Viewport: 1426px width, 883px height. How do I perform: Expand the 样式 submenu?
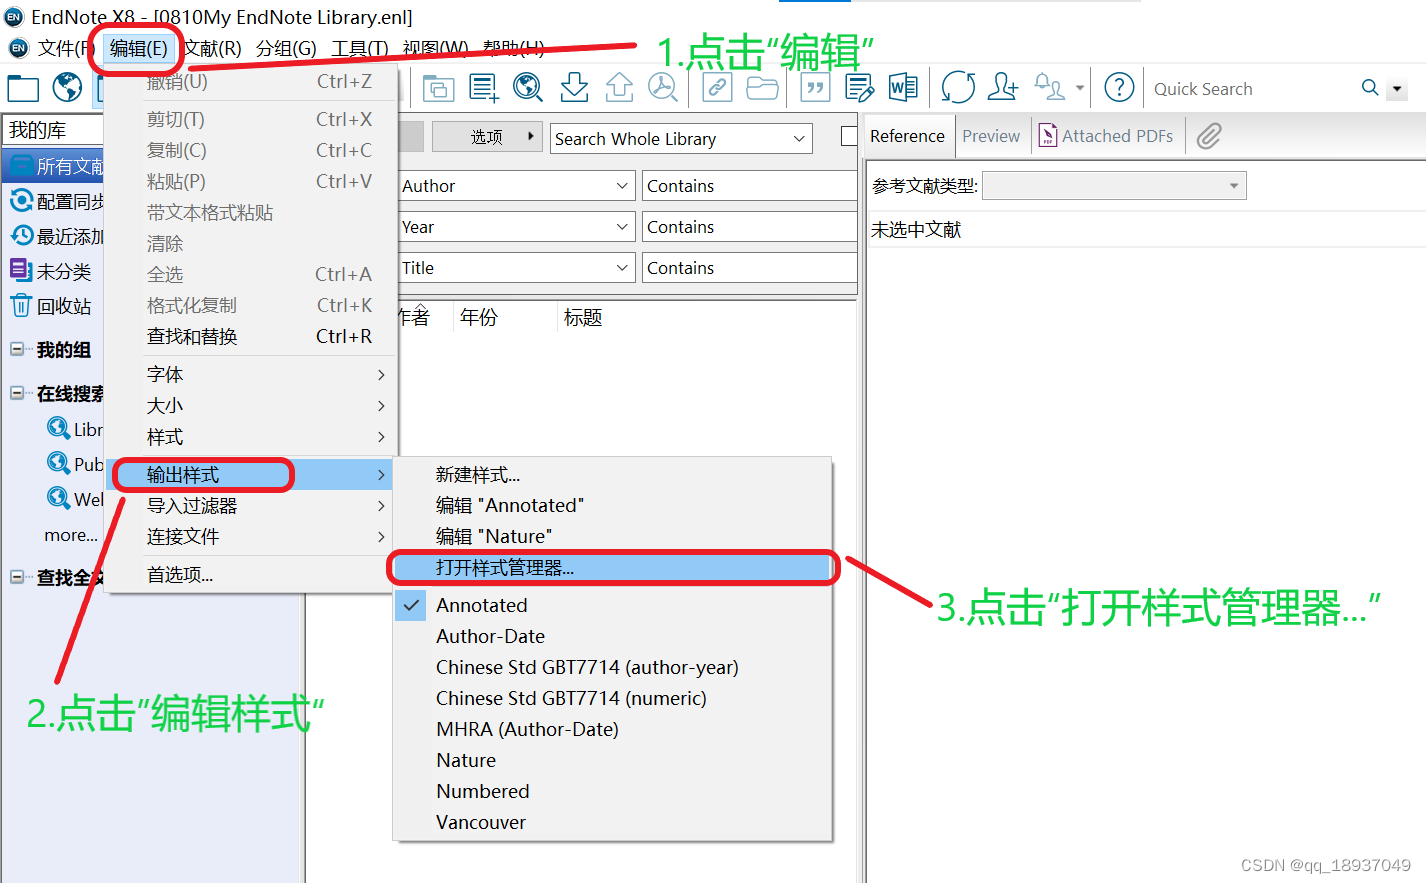tap(252, 438)
